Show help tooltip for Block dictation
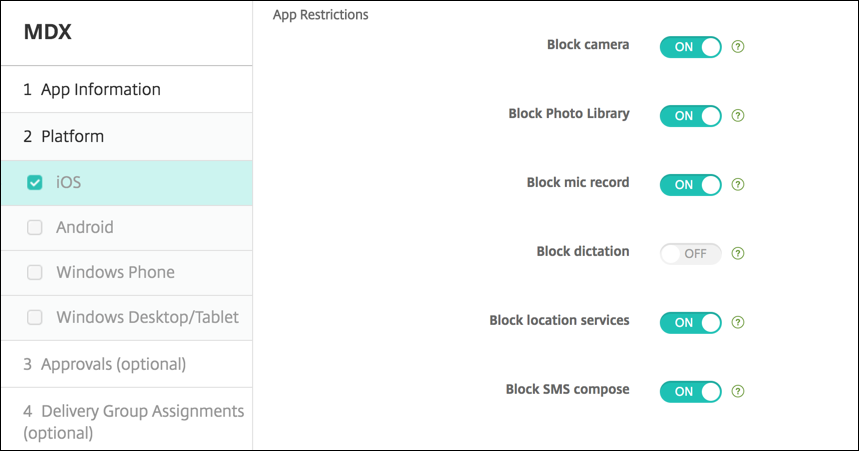This screenshot has width=859, height=451. tap(739, 253)
